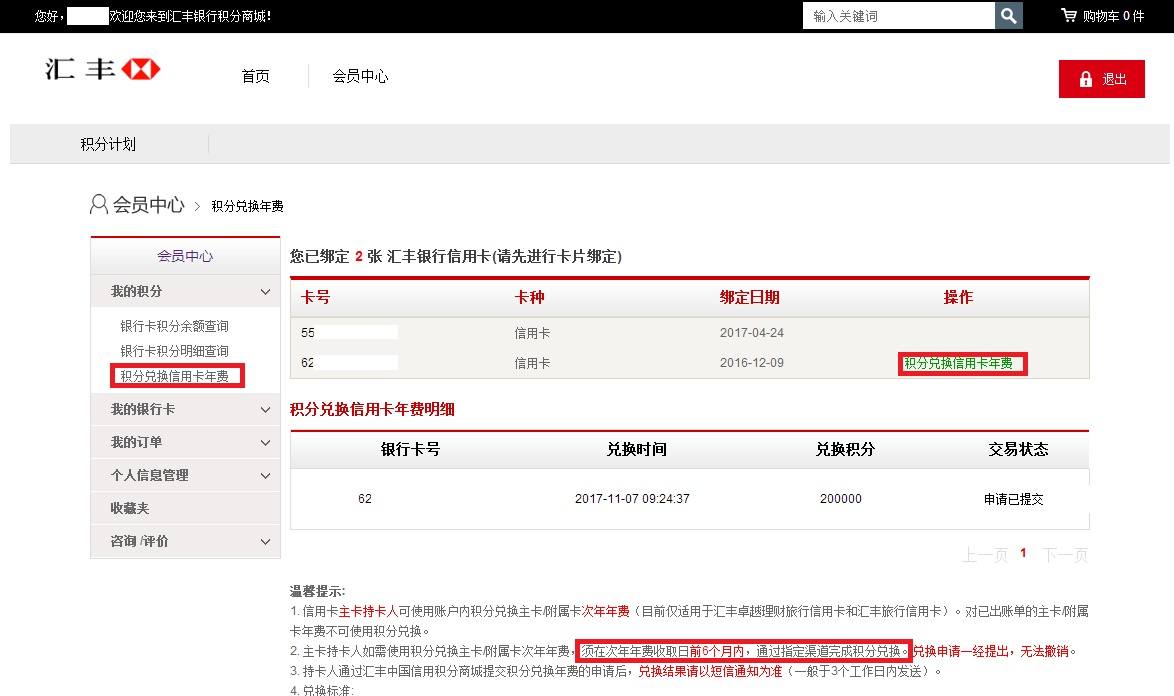Screen dimensions: 1174x696
Task: Expand the 我的订单 sidebar section
Action: [185, 442]
